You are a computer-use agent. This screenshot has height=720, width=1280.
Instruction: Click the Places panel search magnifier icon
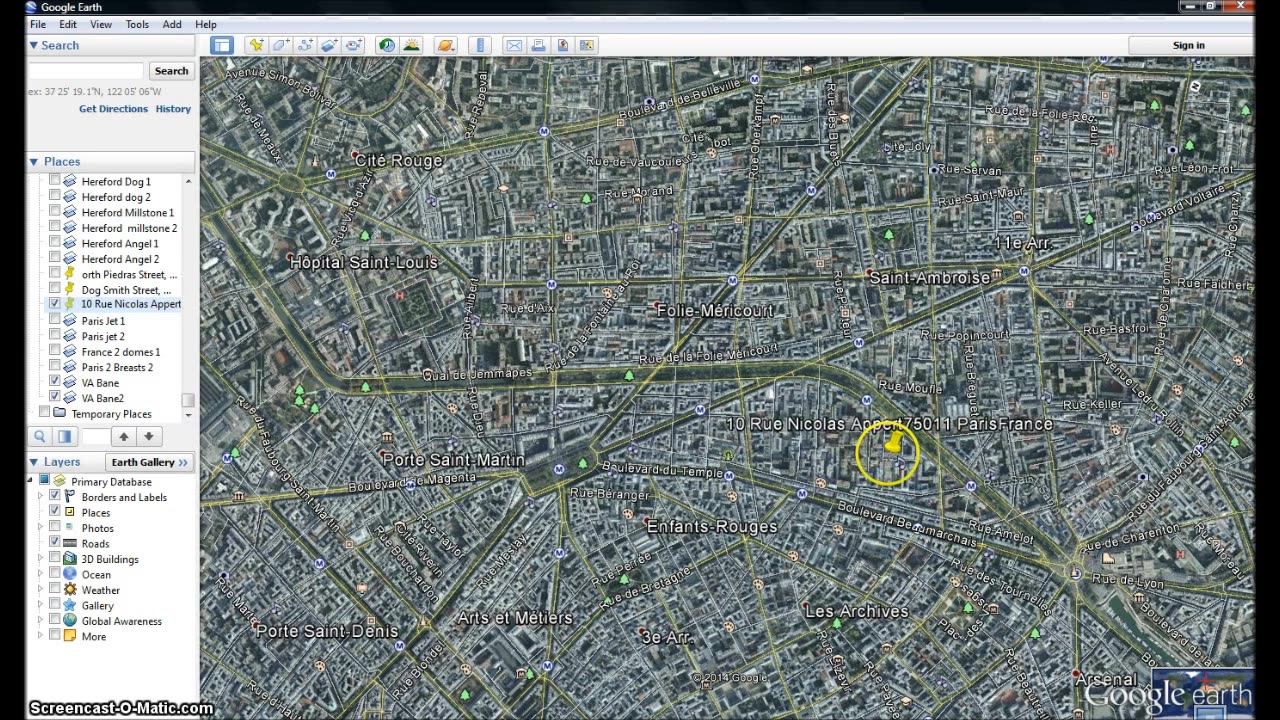[40, 436]
